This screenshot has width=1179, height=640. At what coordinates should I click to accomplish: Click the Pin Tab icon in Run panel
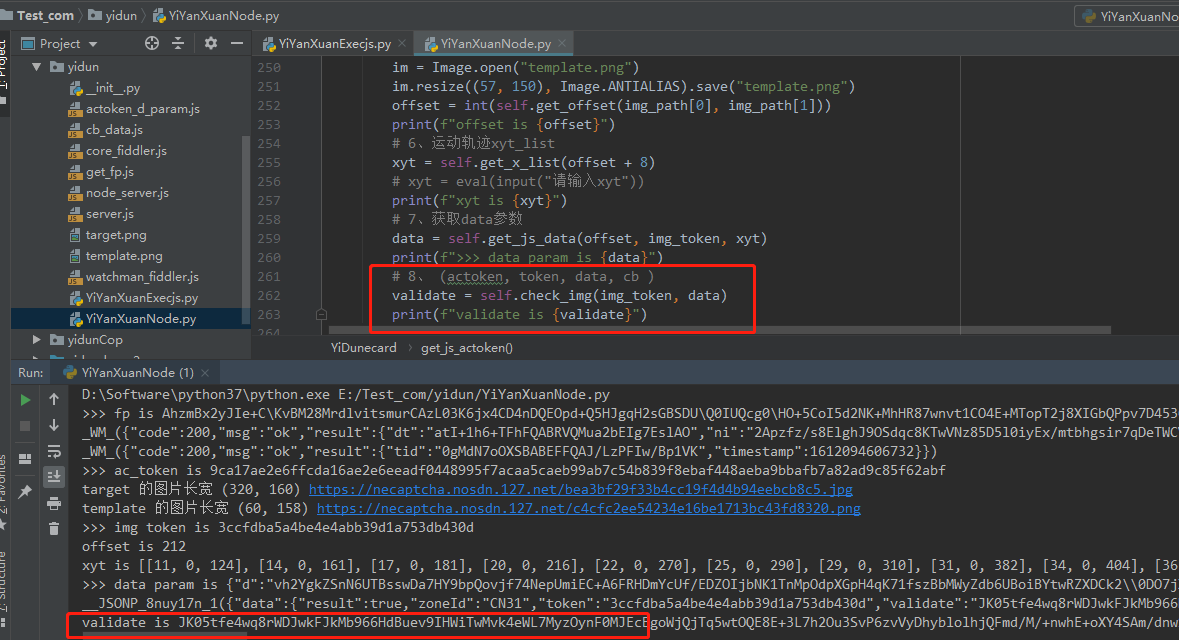click(25, 492)
